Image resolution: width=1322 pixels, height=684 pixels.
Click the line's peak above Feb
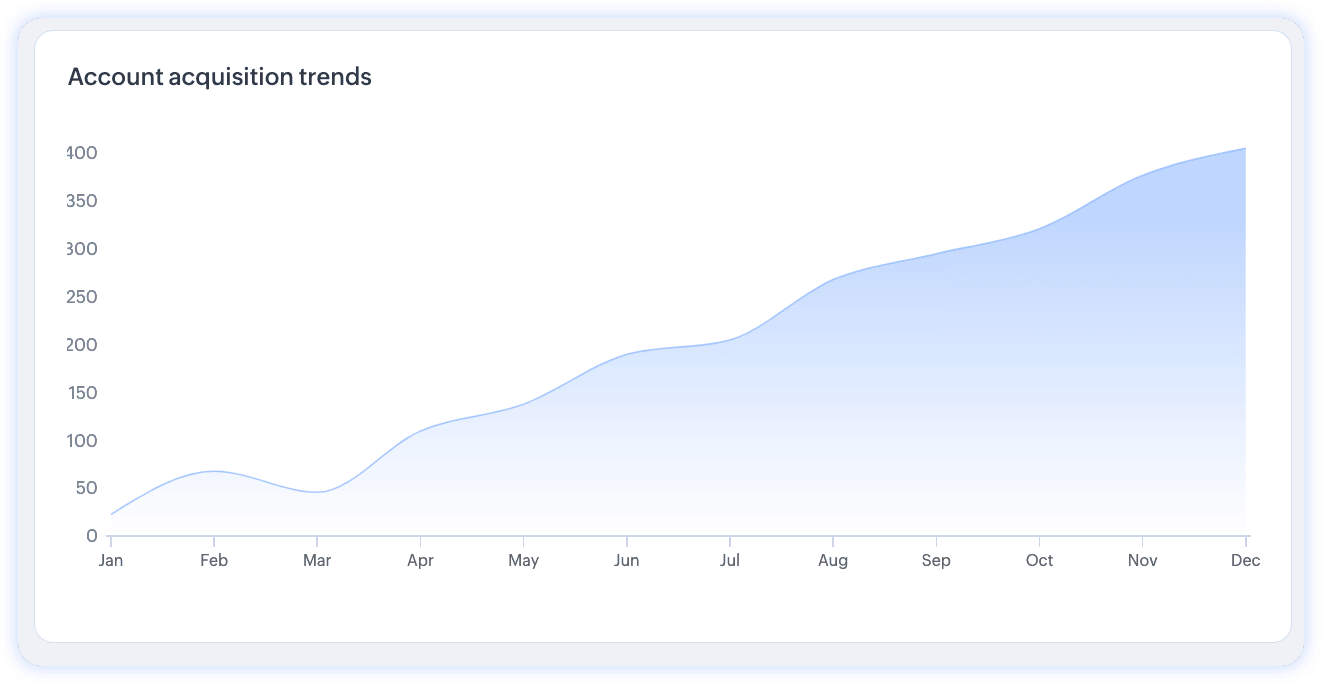pyautogui.click(x=214, y=471)
